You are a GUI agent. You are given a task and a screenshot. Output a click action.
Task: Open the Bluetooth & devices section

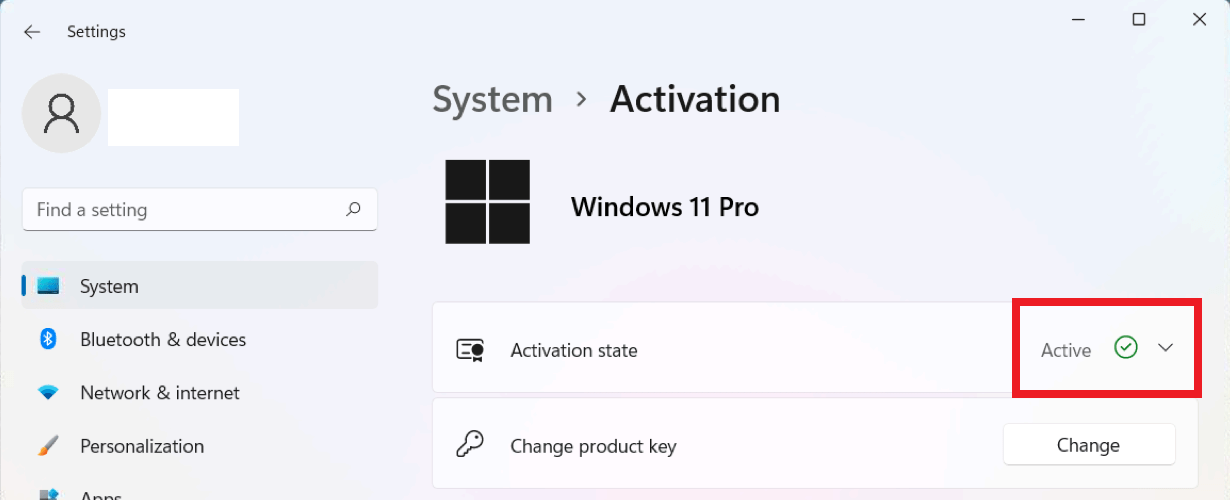(163, 340)
